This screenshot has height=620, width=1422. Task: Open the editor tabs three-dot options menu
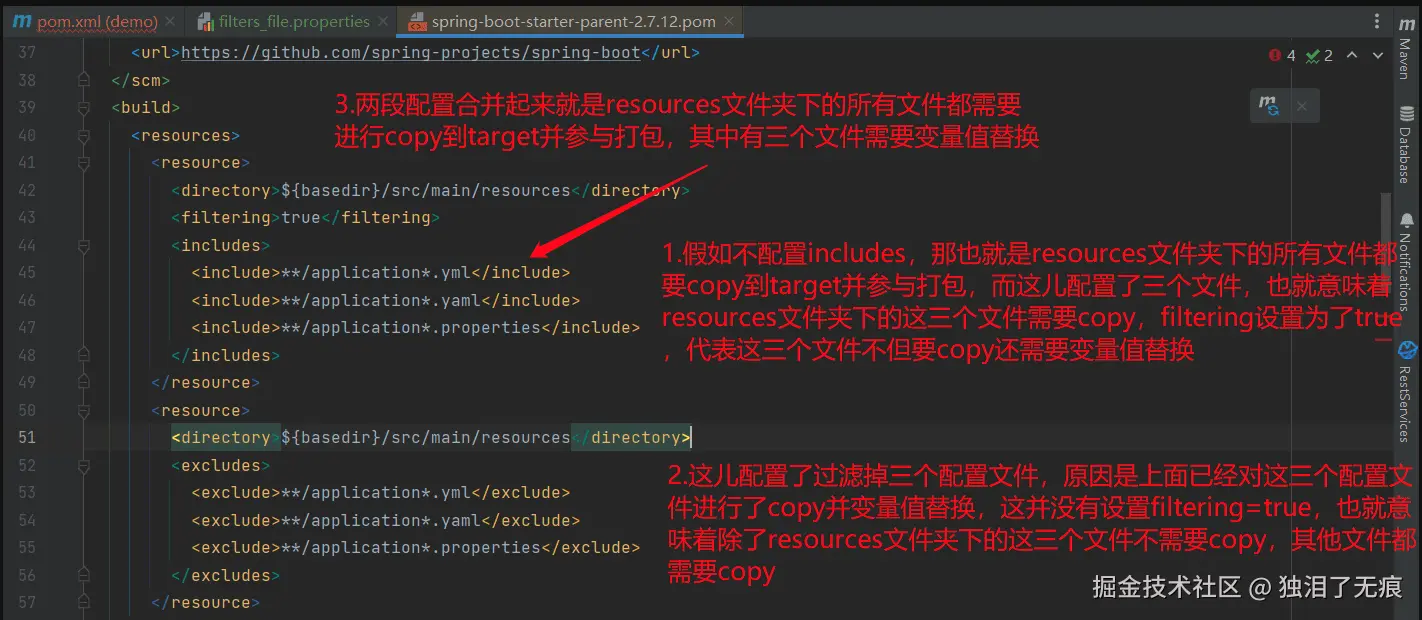tap(1379, 21)
